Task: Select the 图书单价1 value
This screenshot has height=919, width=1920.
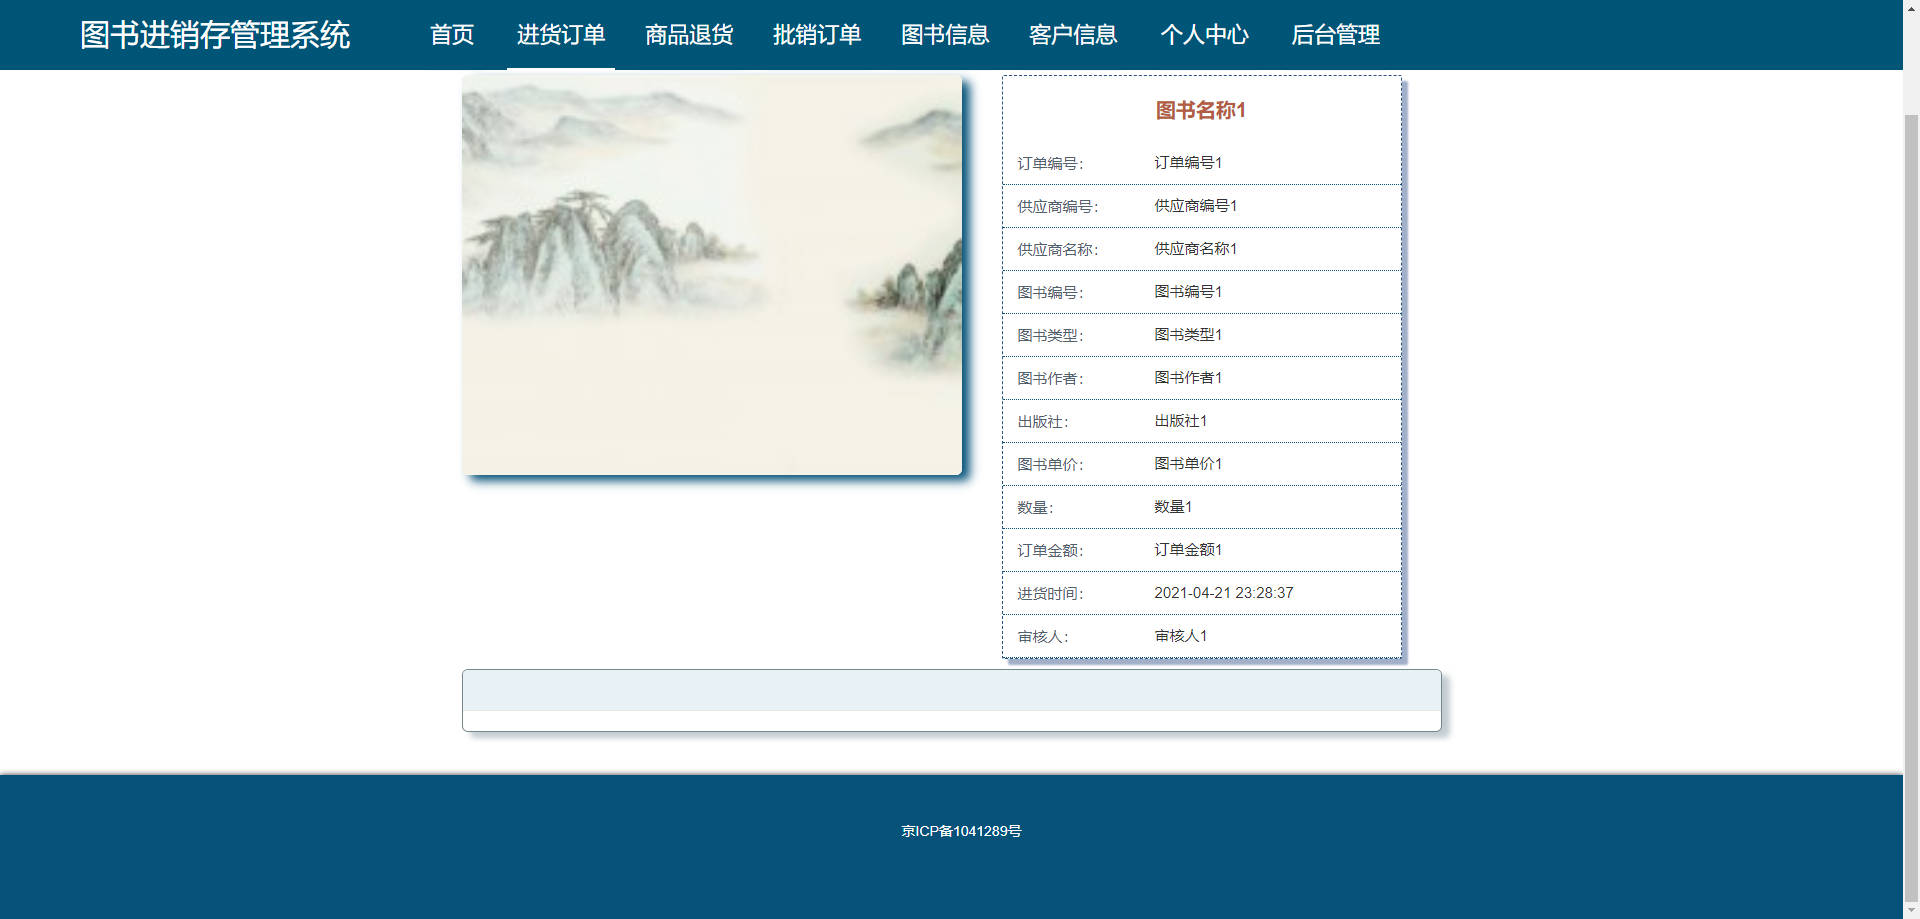Action: coord(1188,463)
